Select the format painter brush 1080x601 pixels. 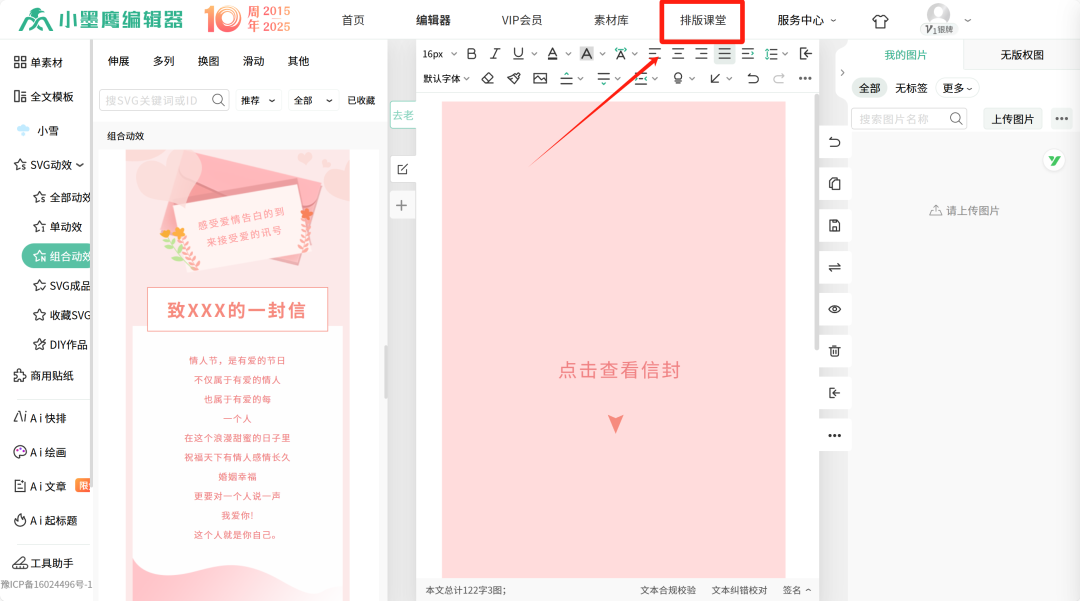point(514,78)
